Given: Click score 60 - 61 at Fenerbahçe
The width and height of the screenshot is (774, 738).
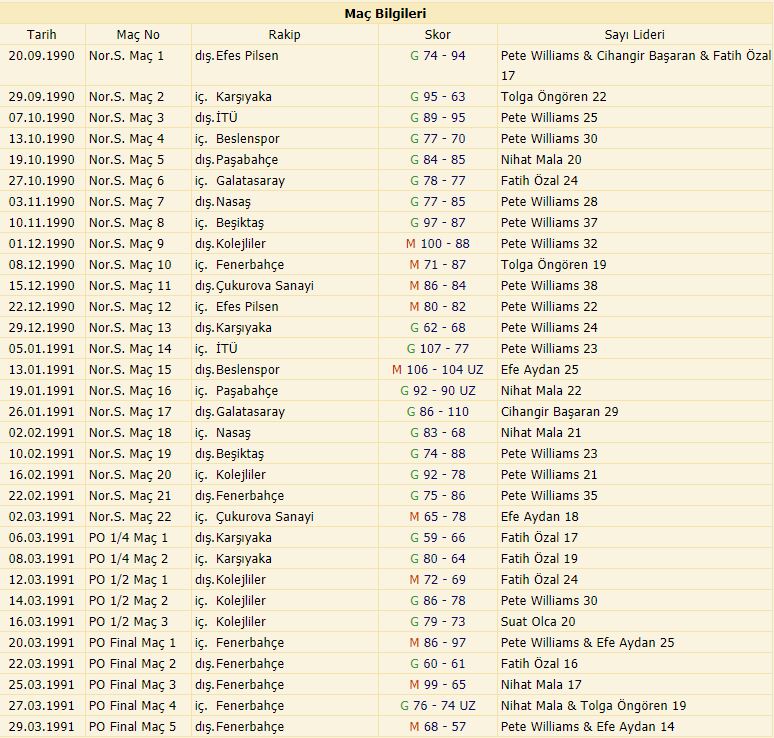Looking at the screenshot, I should pos(438,663).
